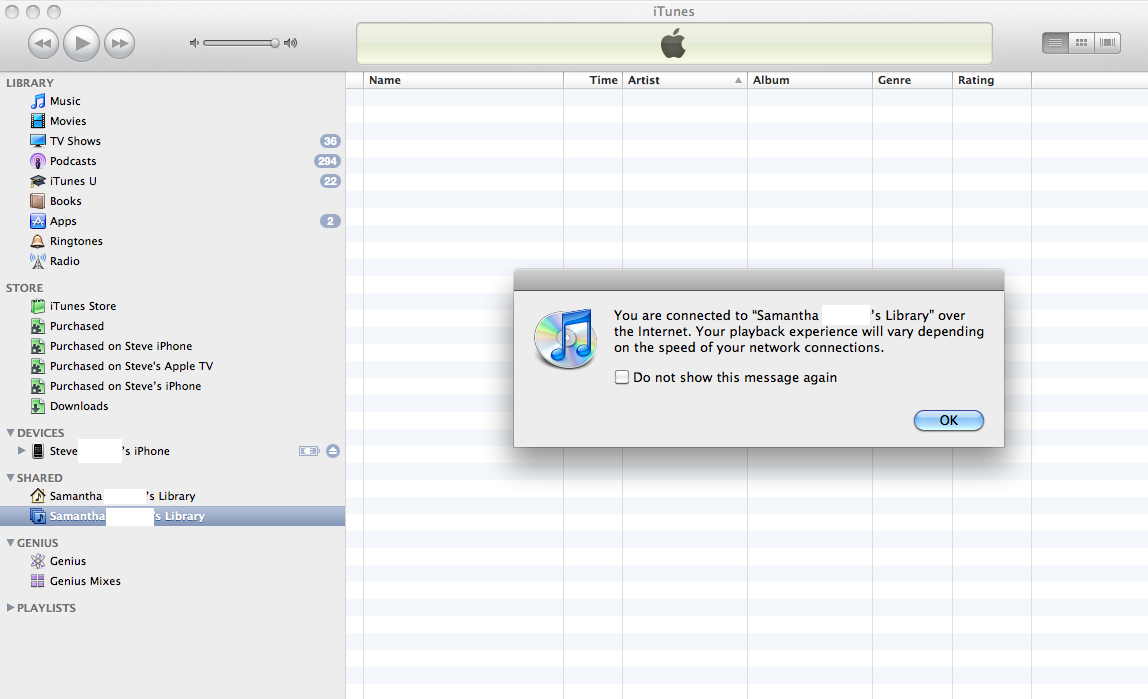Open the Genius Mixes grid icon

pyautogui.click(x=37, y=581)
